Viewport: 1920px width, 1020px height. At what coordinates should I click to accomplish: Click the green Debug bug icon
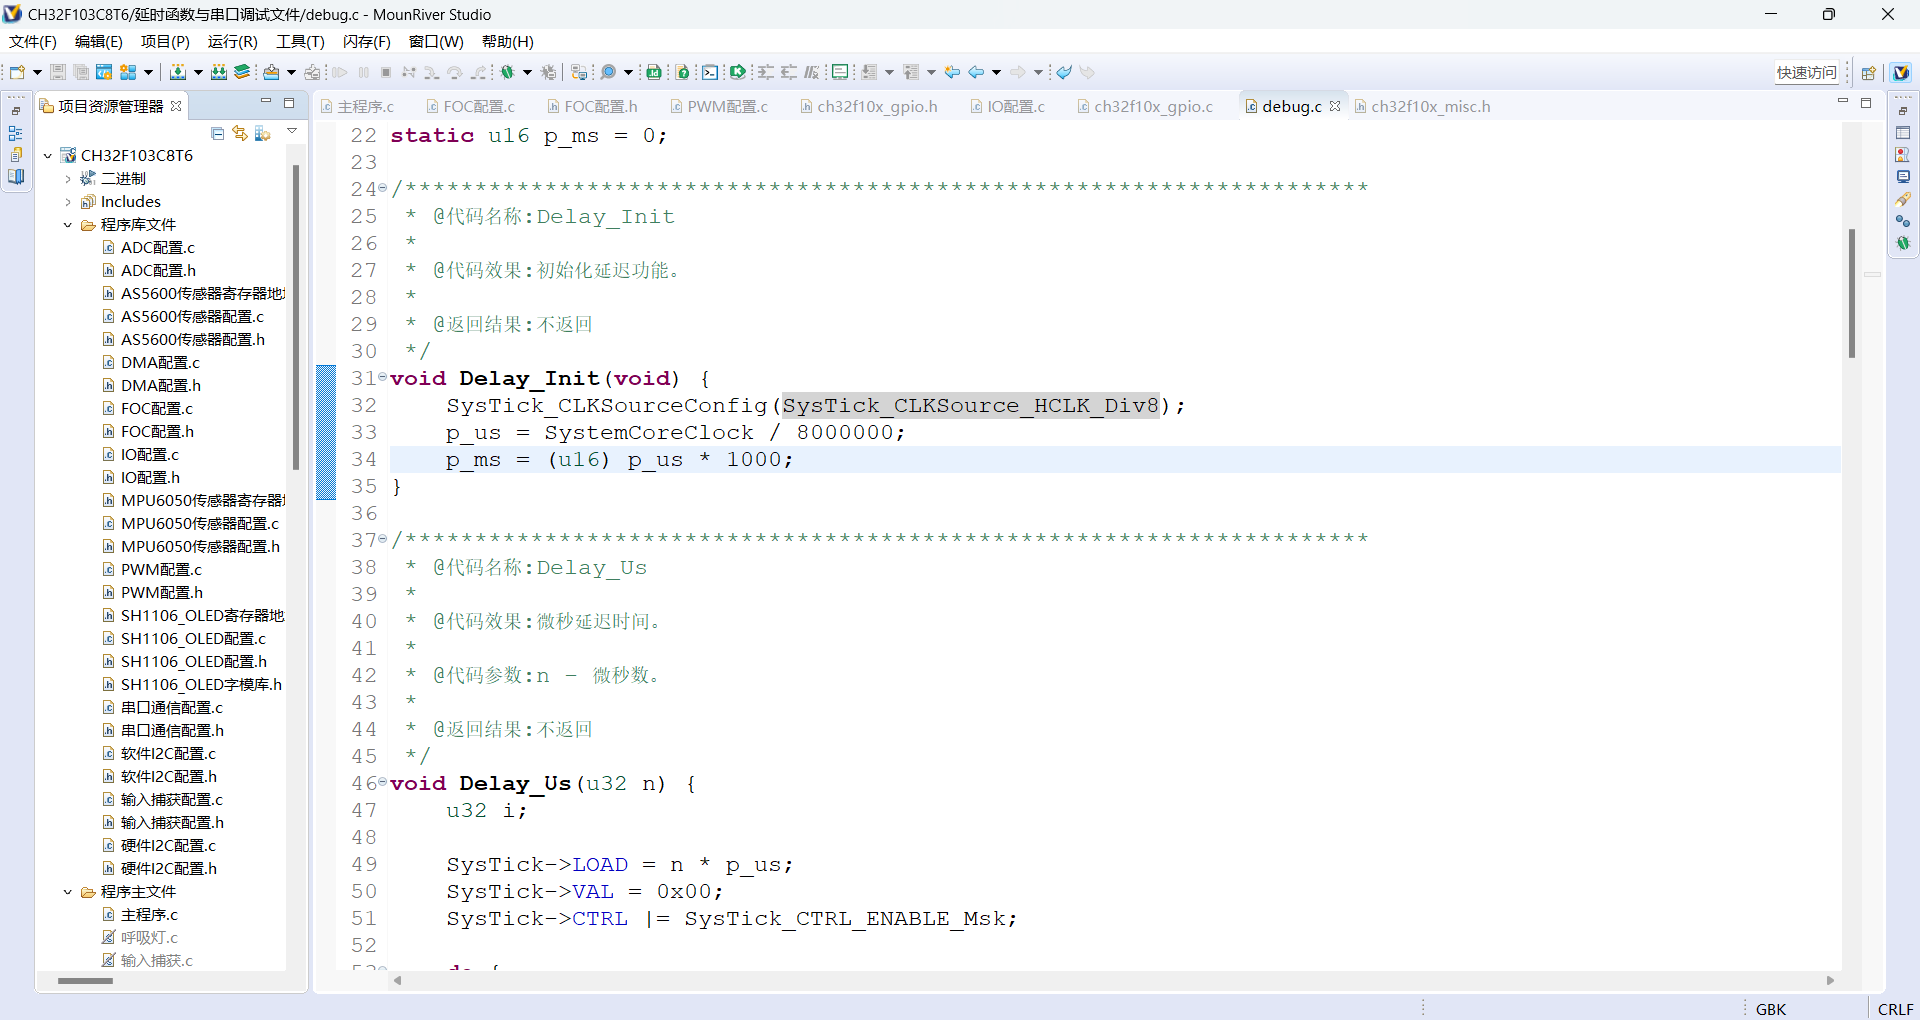(x=508, y=72)
